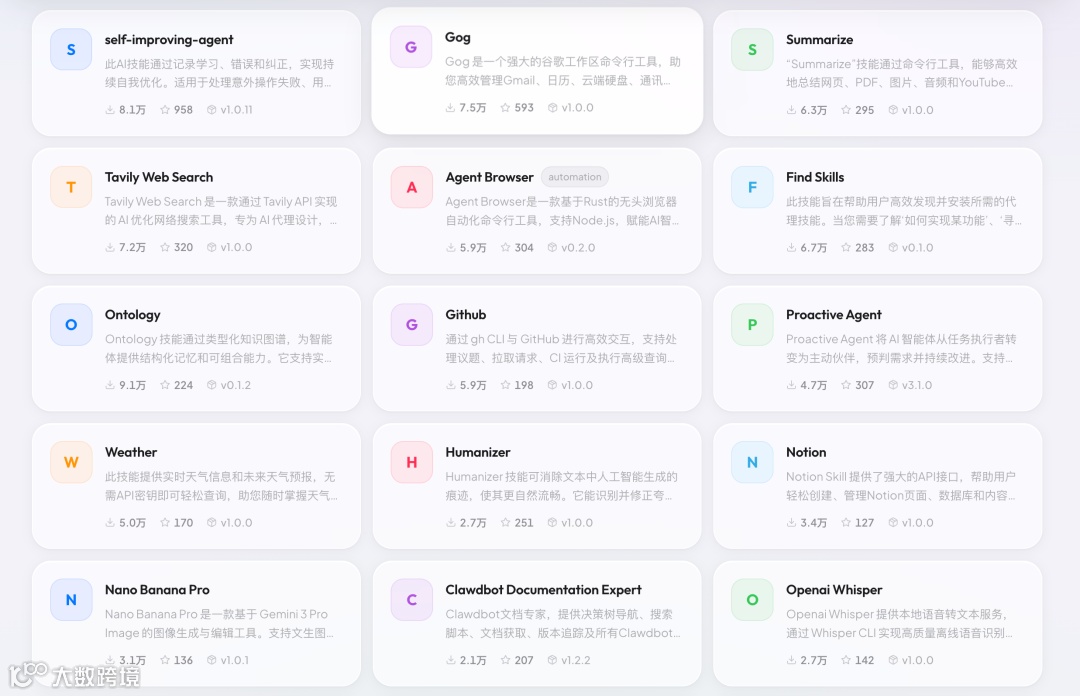Open the Openai Whisper skill title
The height and width of the screenshot is (696, 1080).
coord(833,590)
